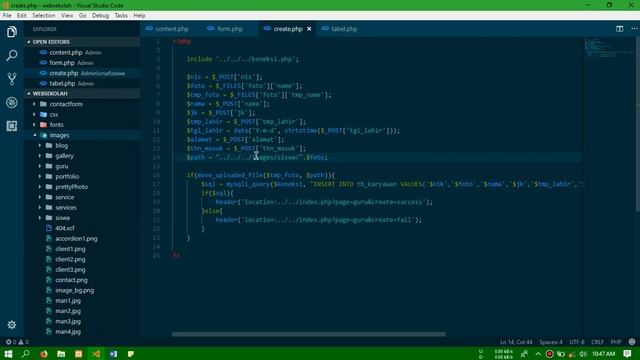This screenshot has height=360, width=640.
Task: Click the 10:47 AM taskbar clock
Action: click(x=603, y=354)
